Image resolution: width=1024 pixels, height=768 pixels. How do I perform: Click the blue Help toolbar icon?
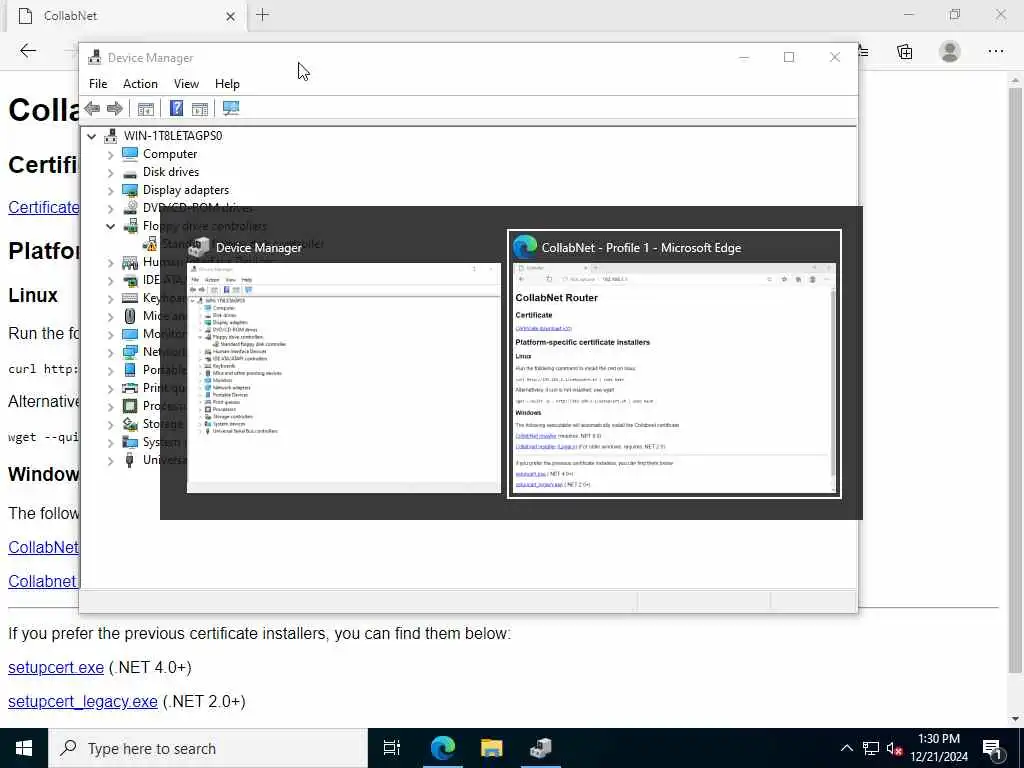[176, 108]
